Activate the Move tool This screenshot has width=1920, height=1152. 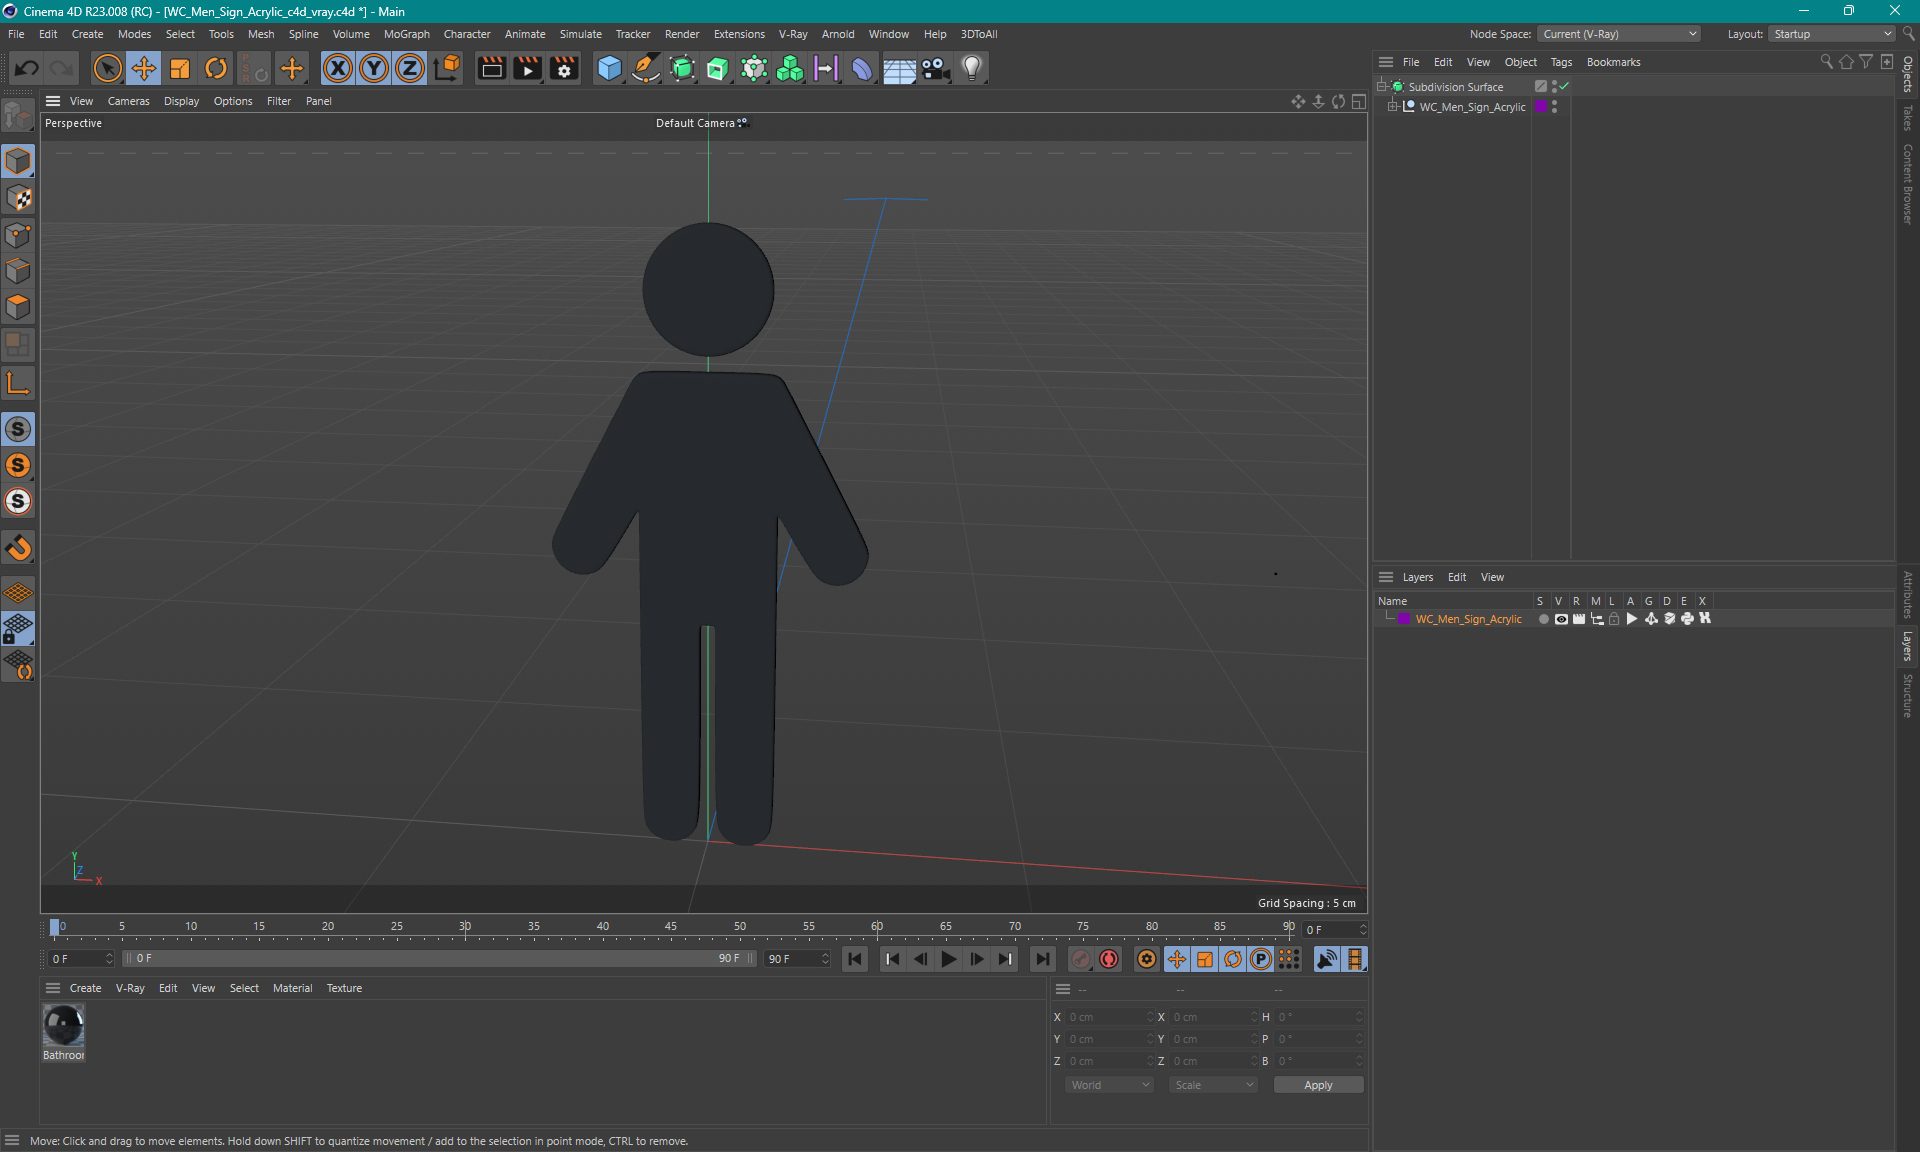(x=144, y=68)
